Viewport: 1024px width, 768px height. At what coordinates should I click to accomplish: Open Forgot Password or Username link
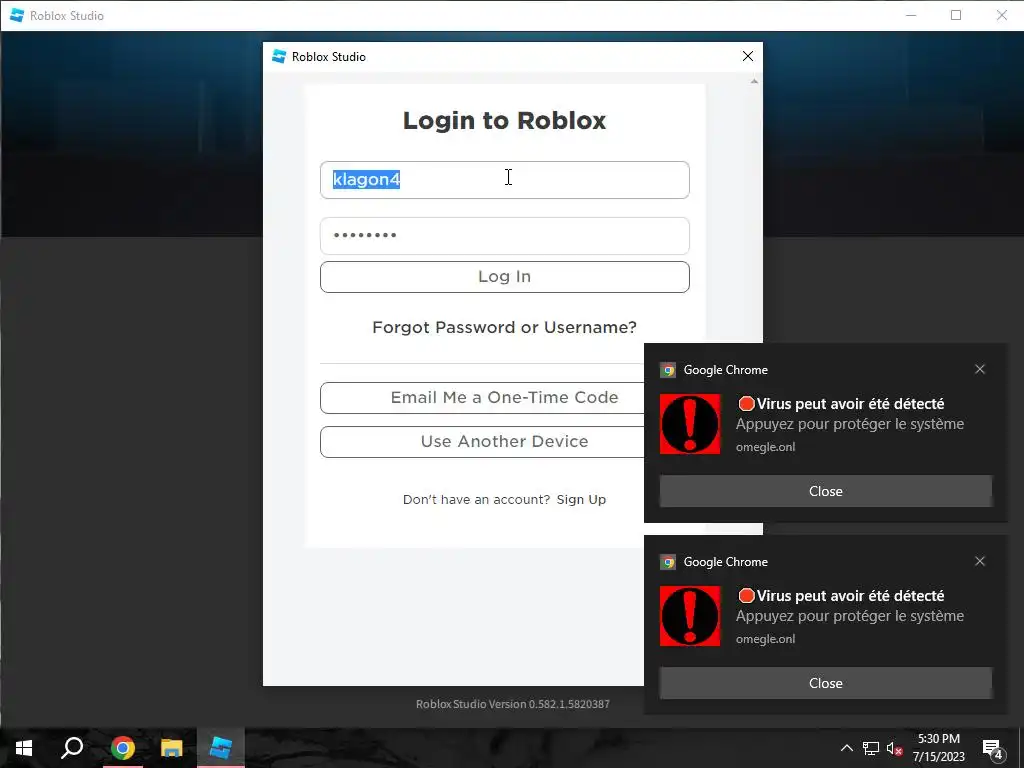504,327
